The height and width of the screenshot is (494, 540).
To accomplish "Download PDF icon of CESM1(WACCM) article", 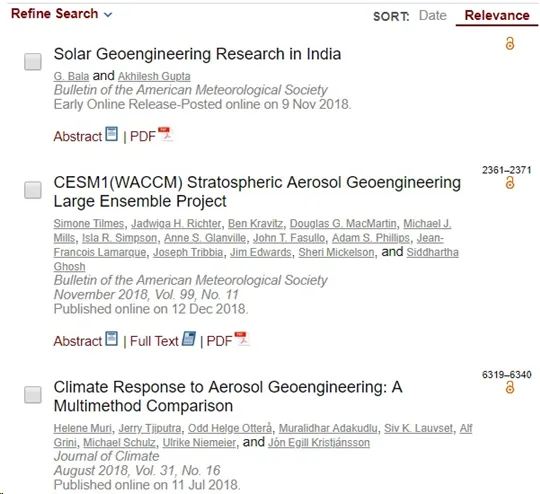I will 242,339.
